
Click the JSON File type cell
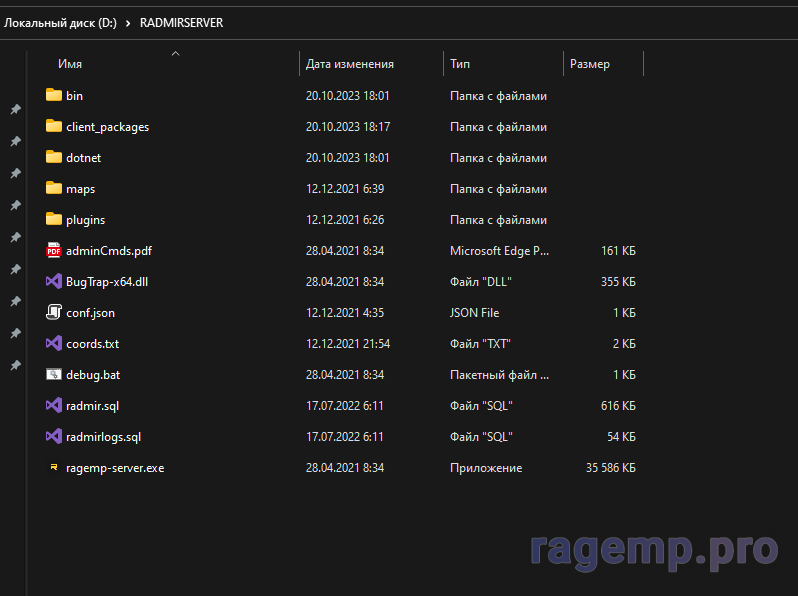click(x=474, y=313)
